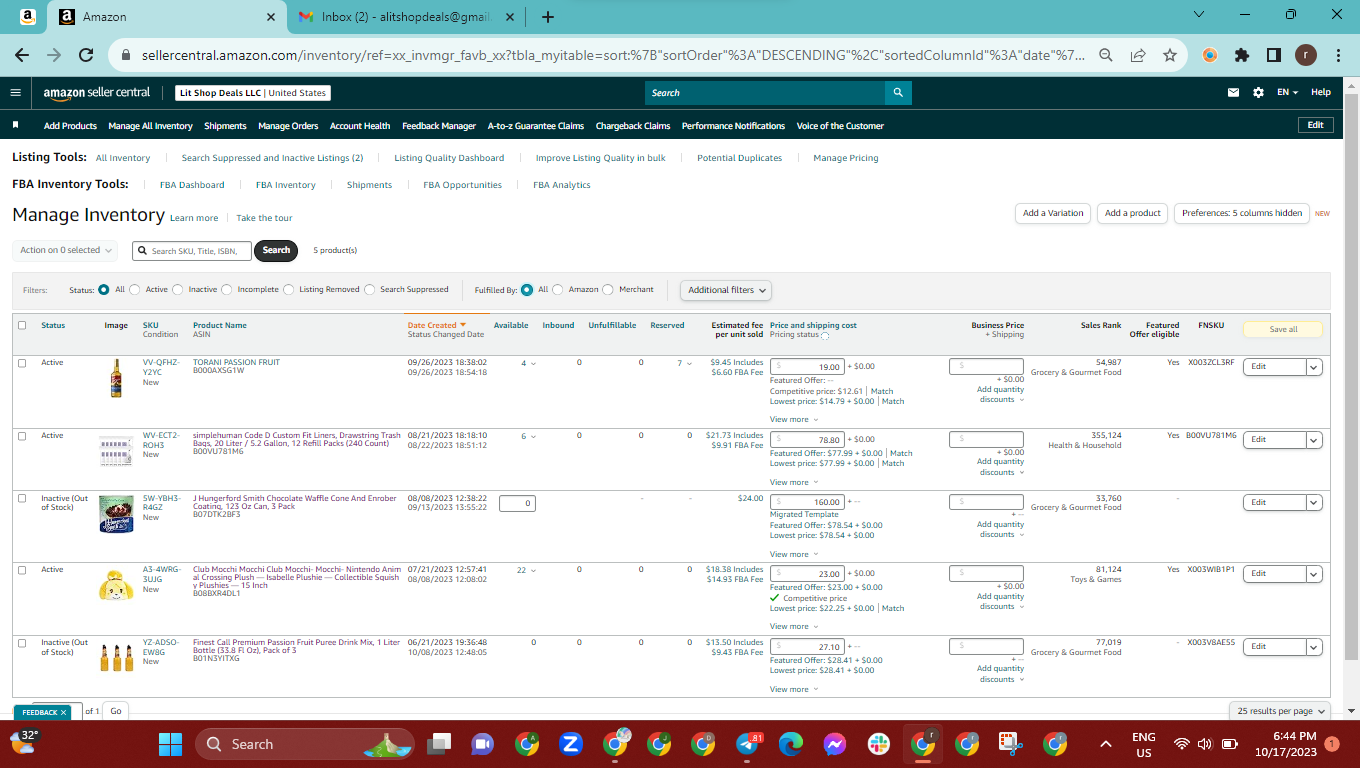This screenshot has width=1360, height=768.
Task: Sort by the Date Created column header
Action: click(437, 325)
